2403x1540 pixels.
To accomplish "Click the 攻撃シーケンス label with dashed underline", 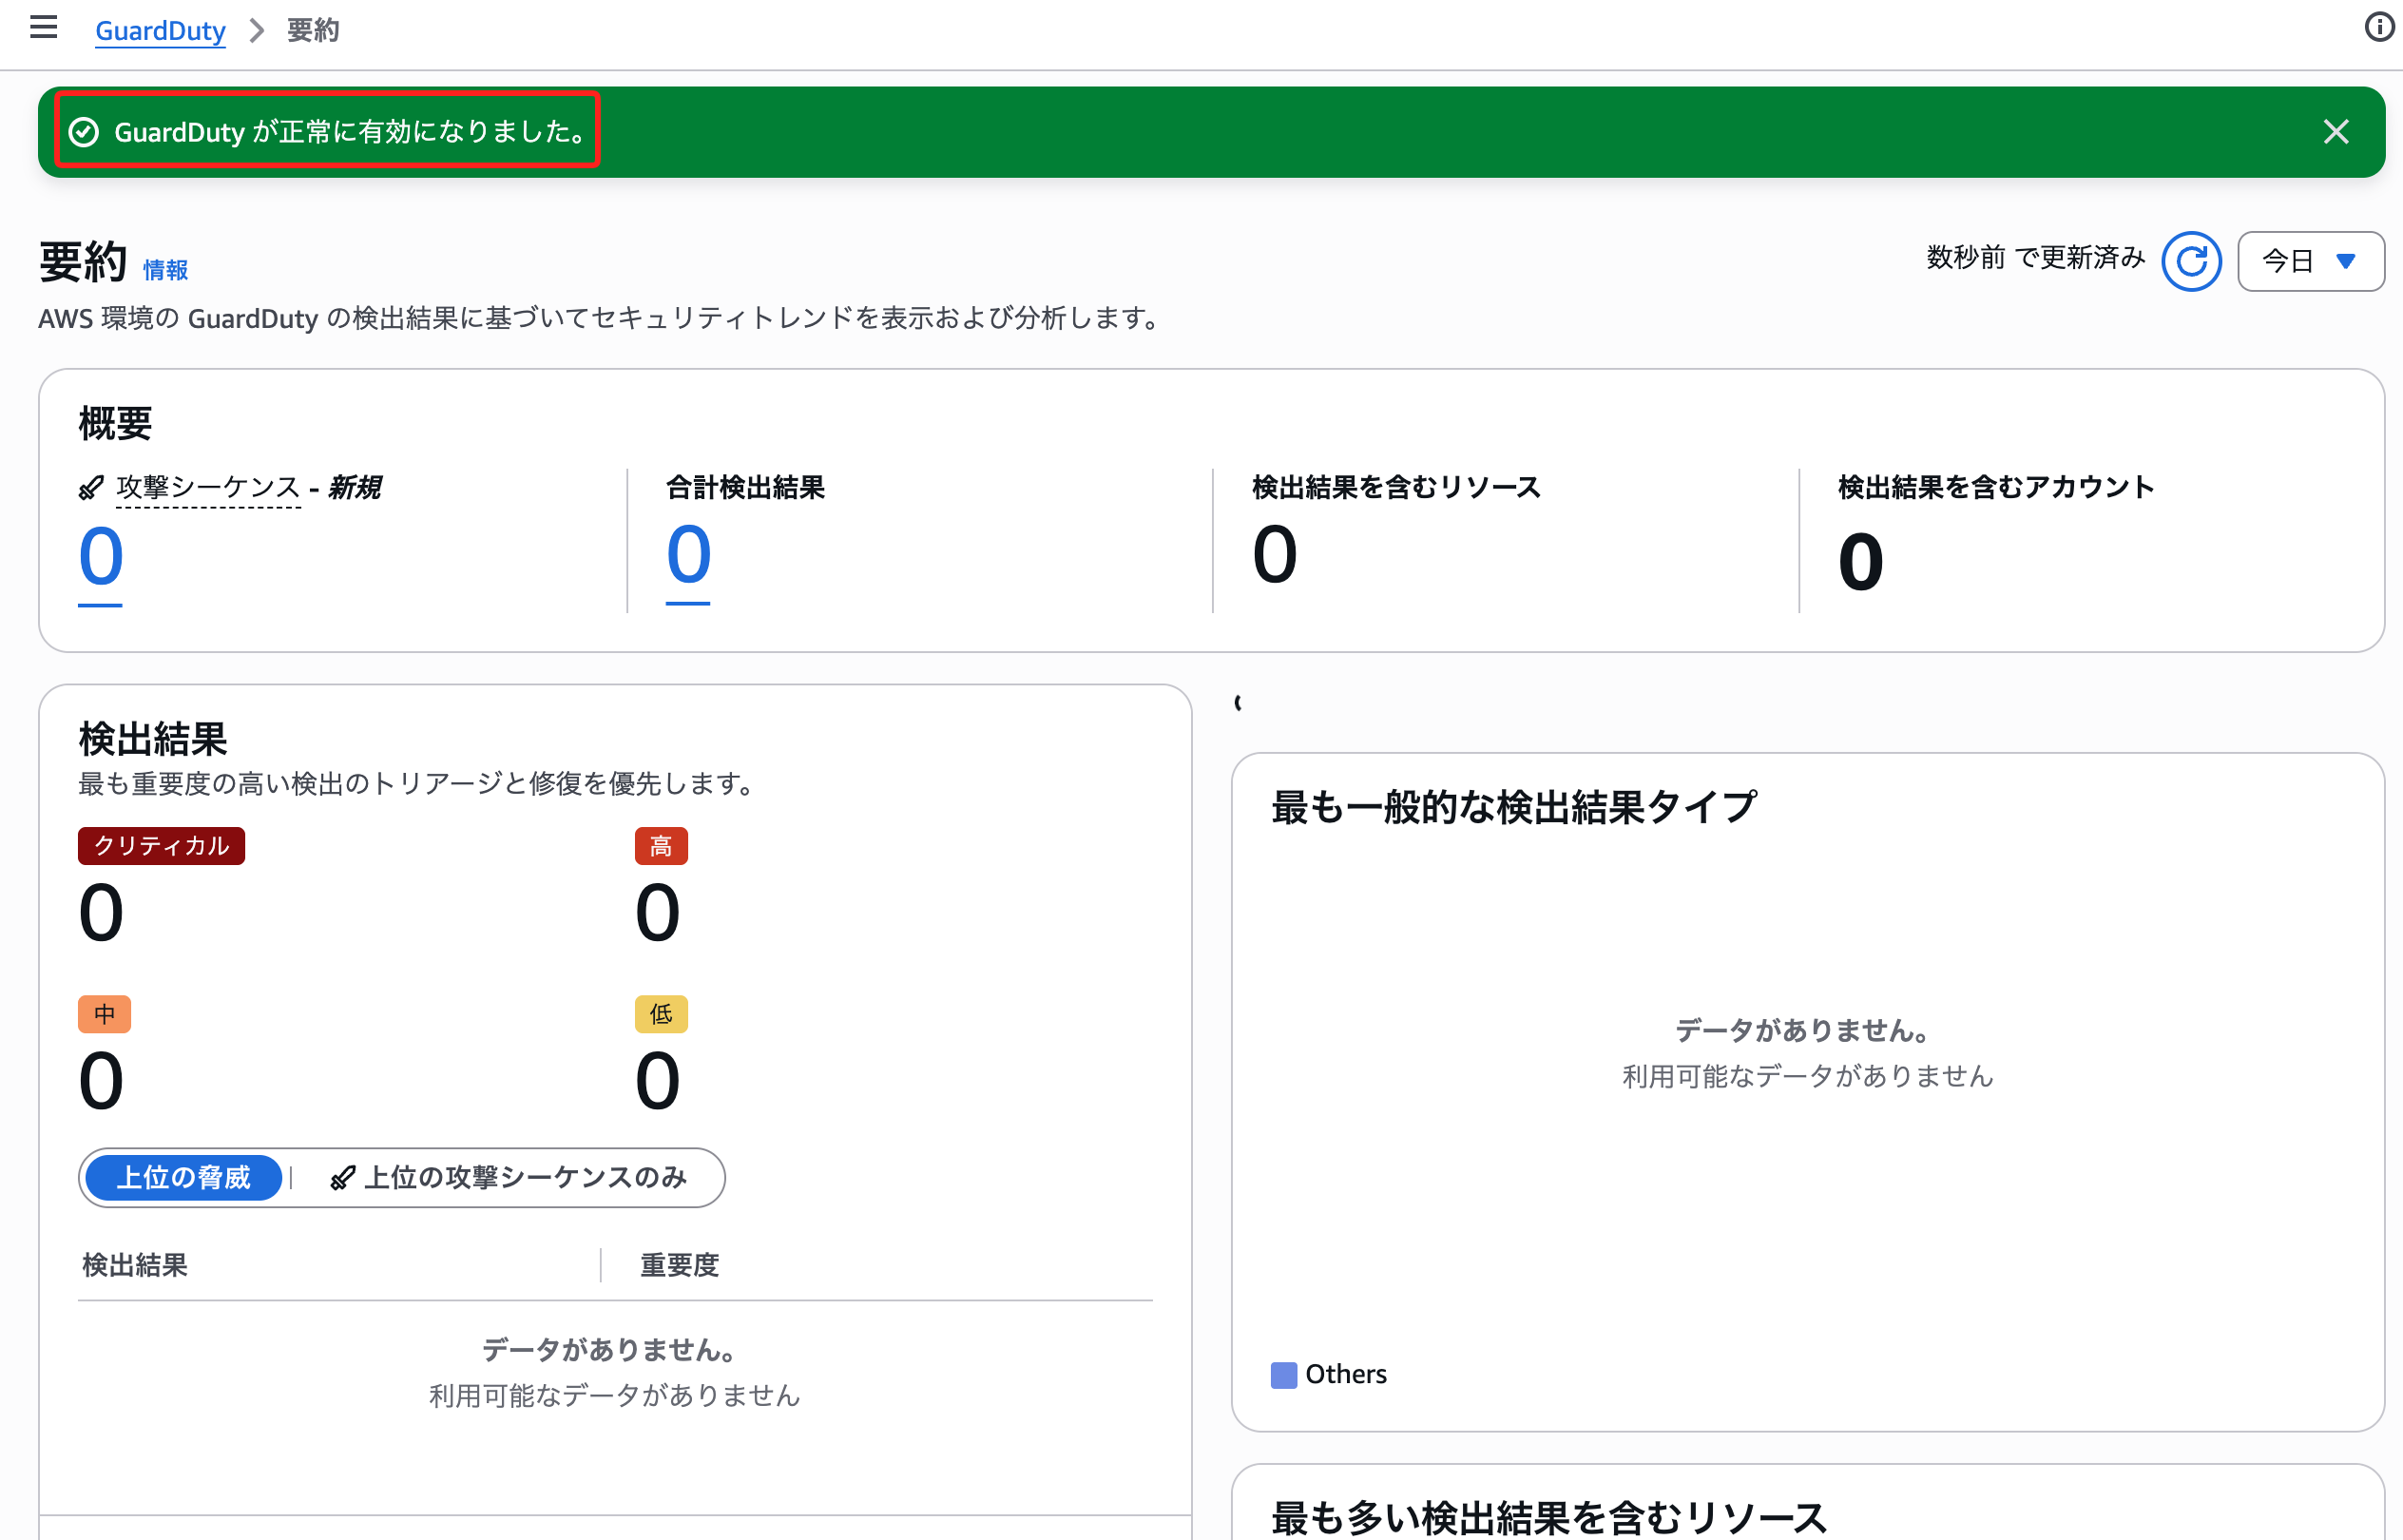I will pyautogui.click(x=208, y=487).
